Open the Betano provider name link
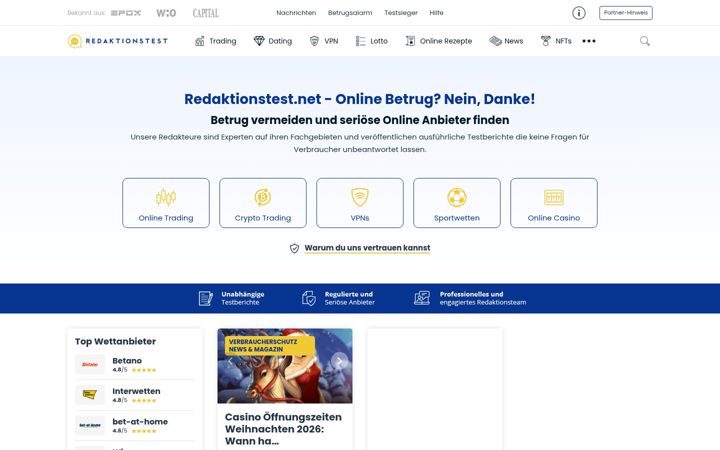The height and width of the screenshot is (450, 720). pos(127,361)
